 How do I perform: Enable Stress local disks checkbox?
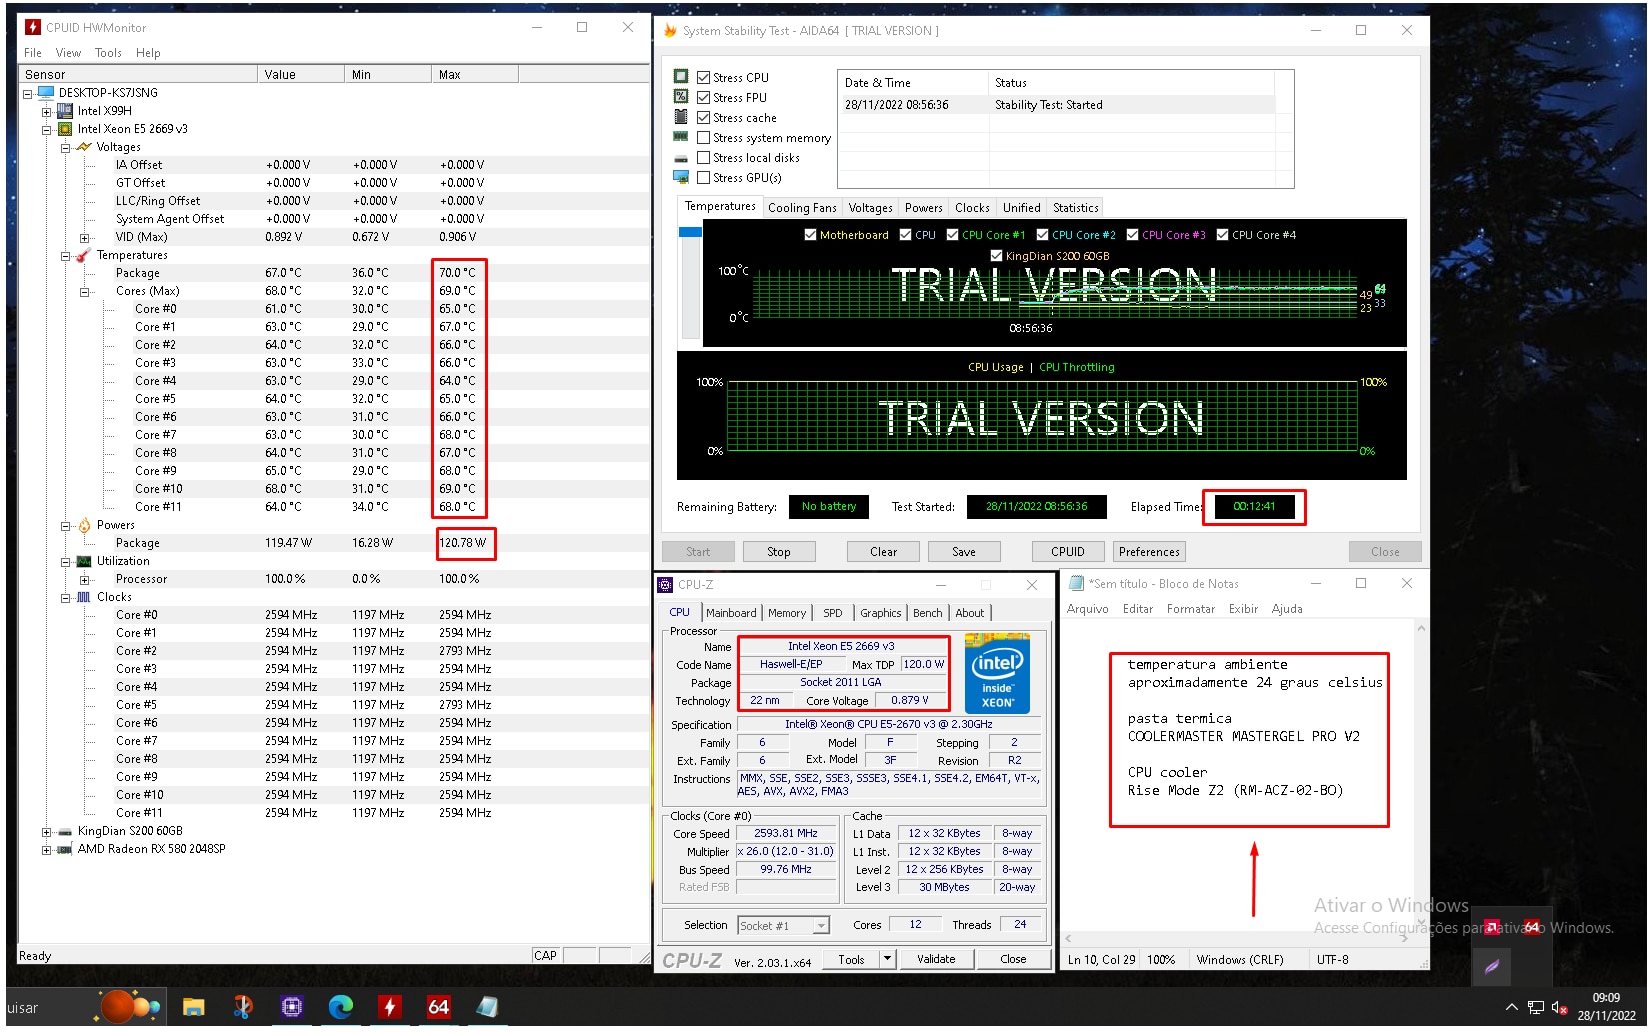(x=703, y=157)
